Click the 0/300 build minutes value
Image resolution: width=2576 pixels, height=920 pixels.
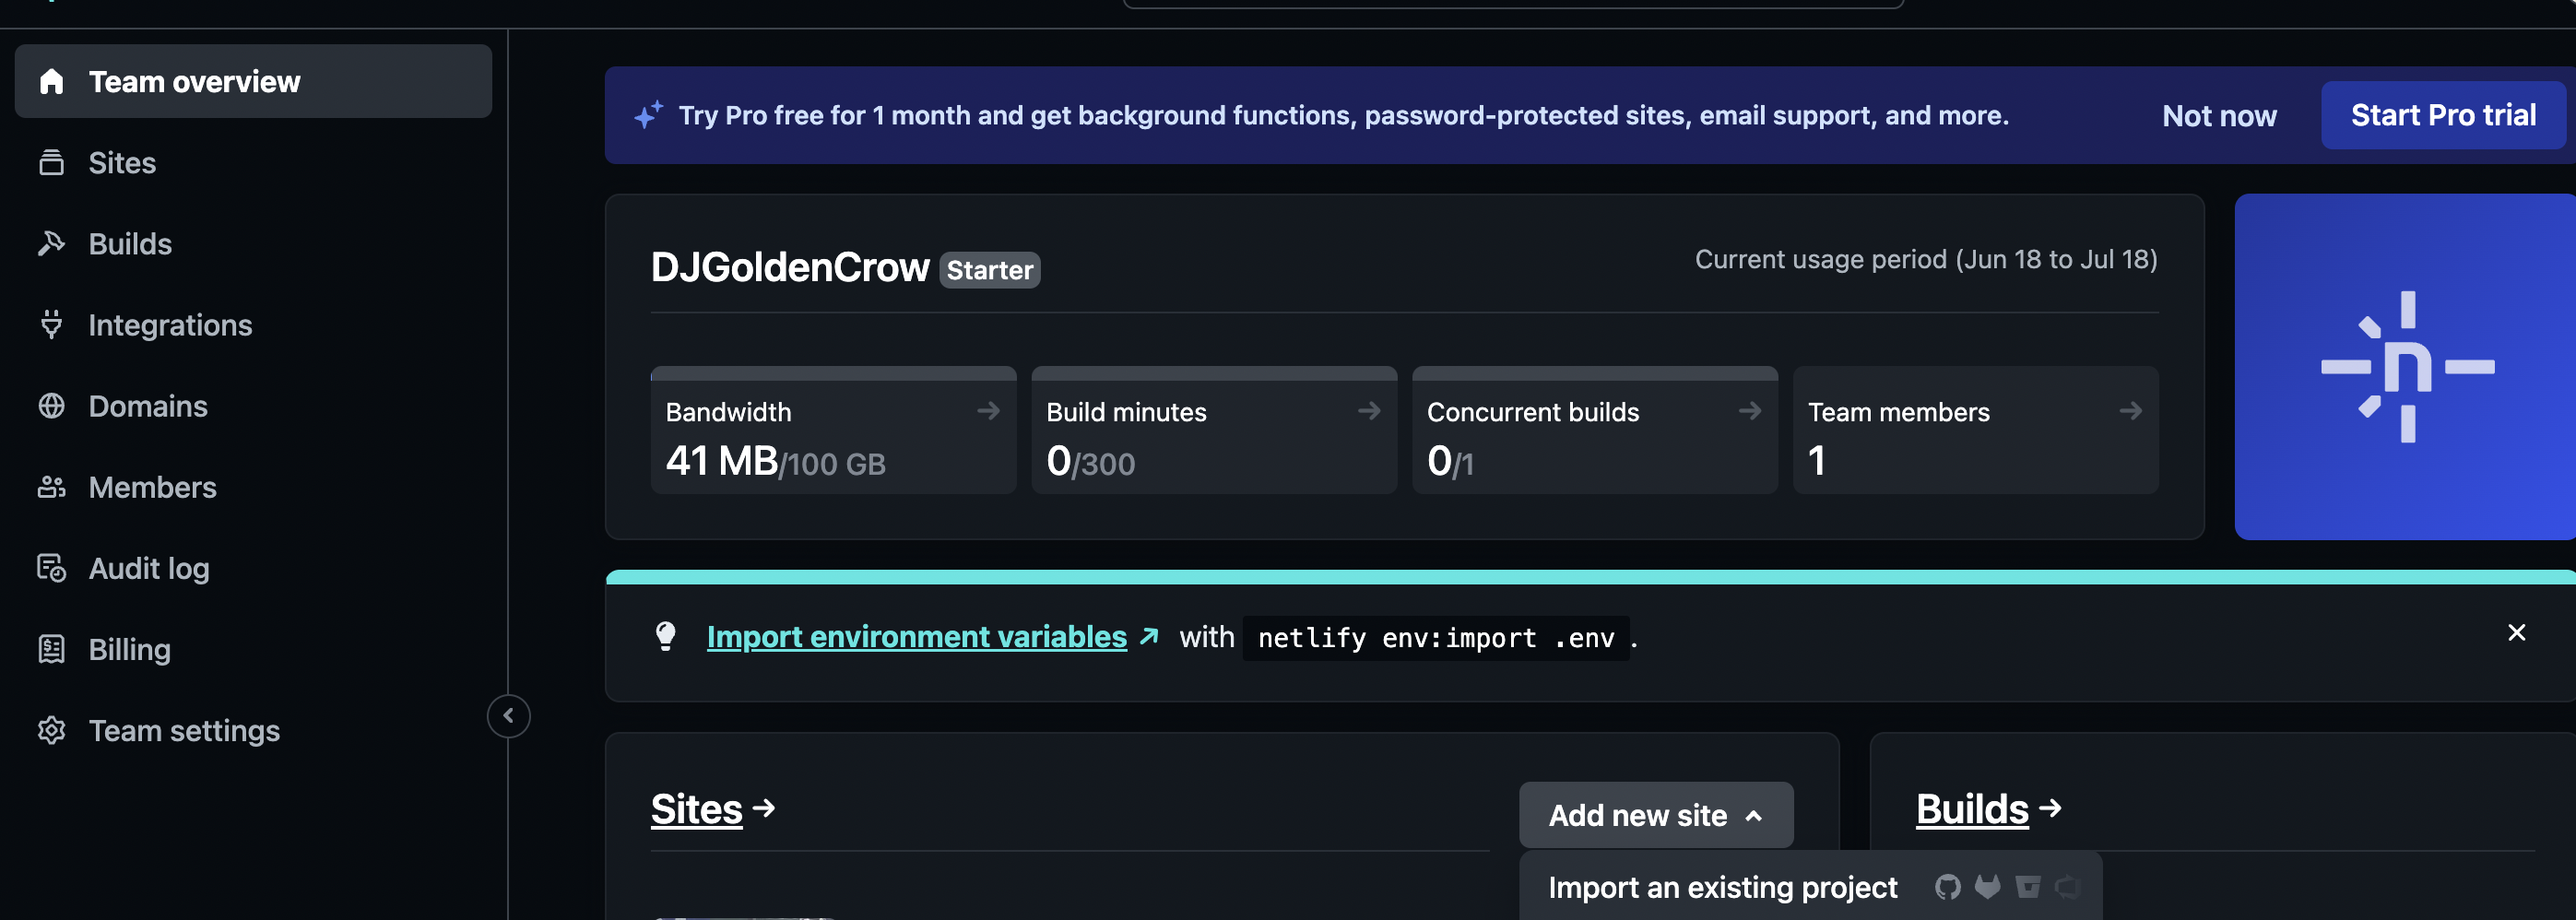[1091, 462]
